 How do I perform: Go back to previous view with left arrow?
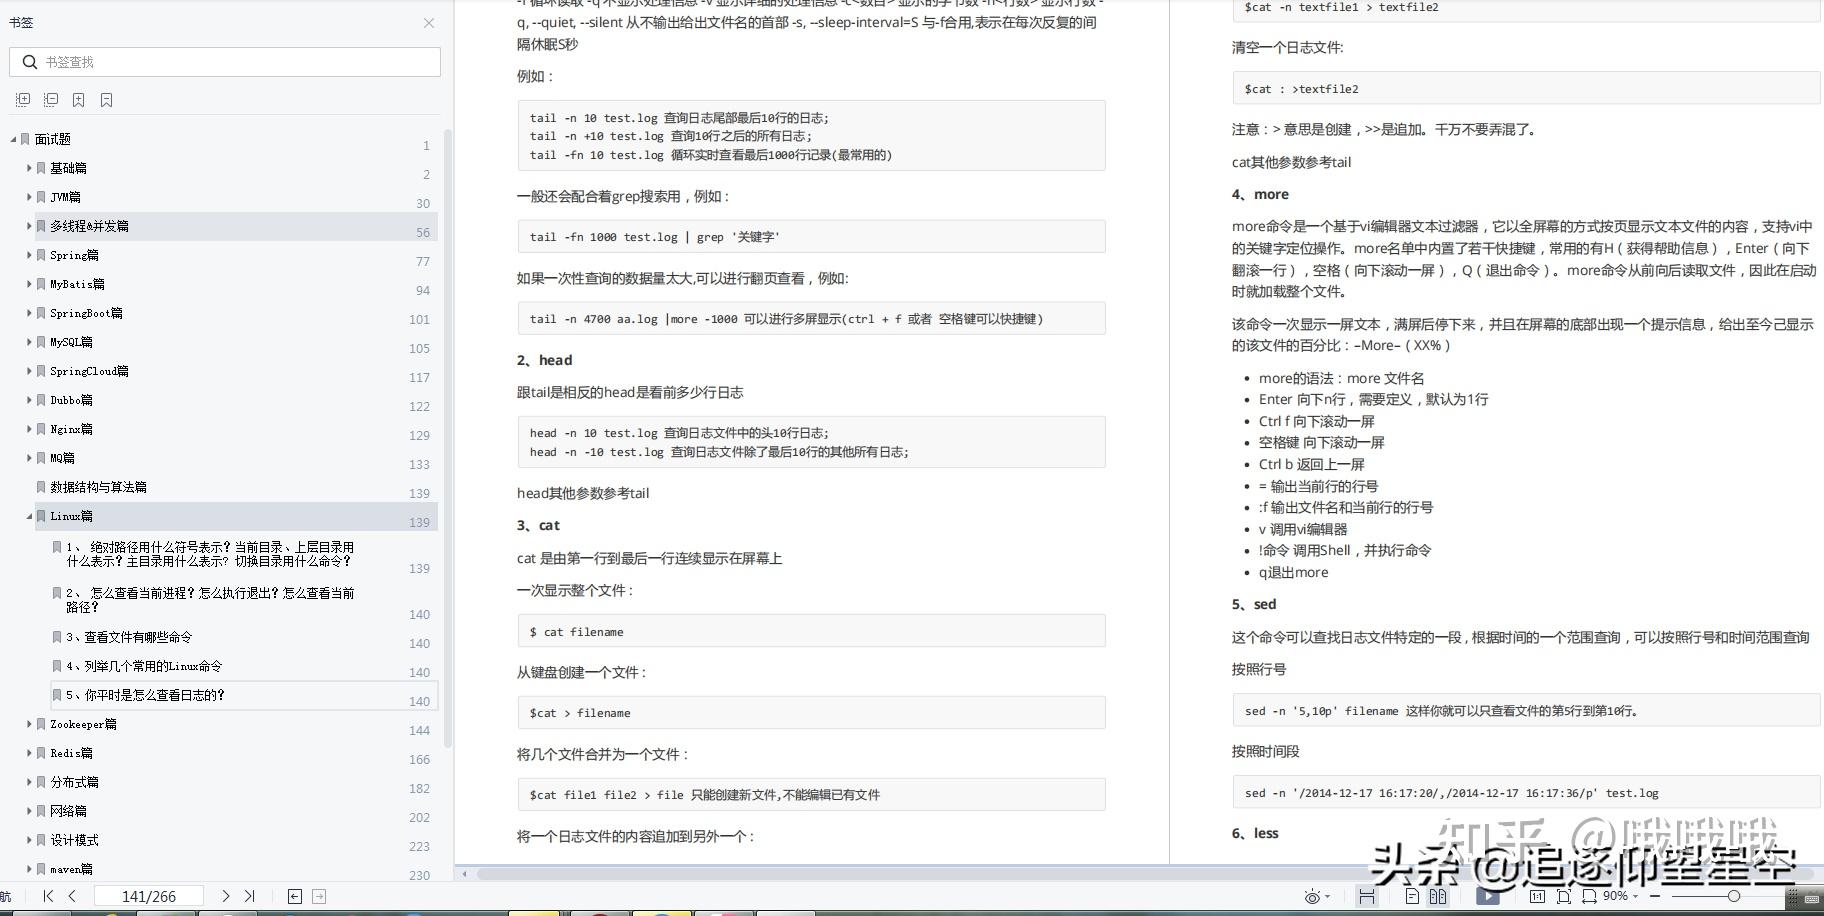click(295, 896)
